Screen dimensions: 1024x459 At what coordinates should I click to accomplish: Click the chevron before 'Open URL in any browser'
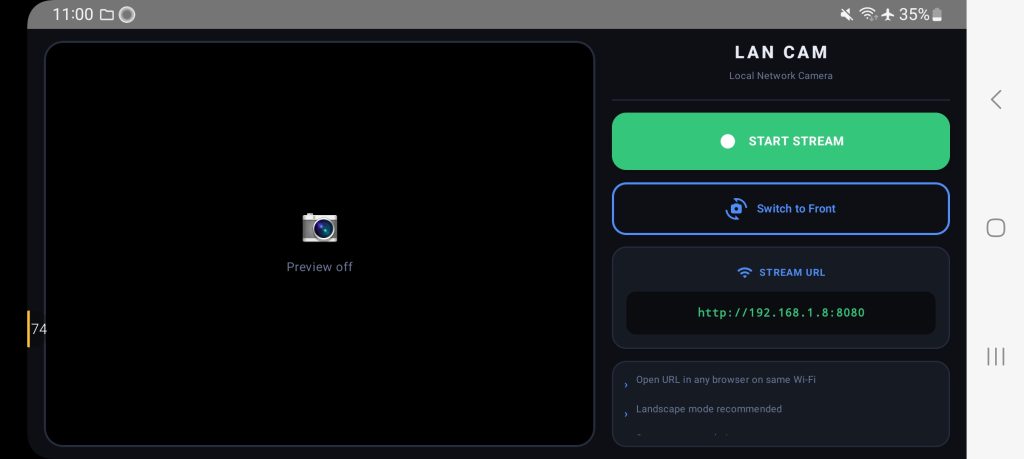click(x=626, y=385)
